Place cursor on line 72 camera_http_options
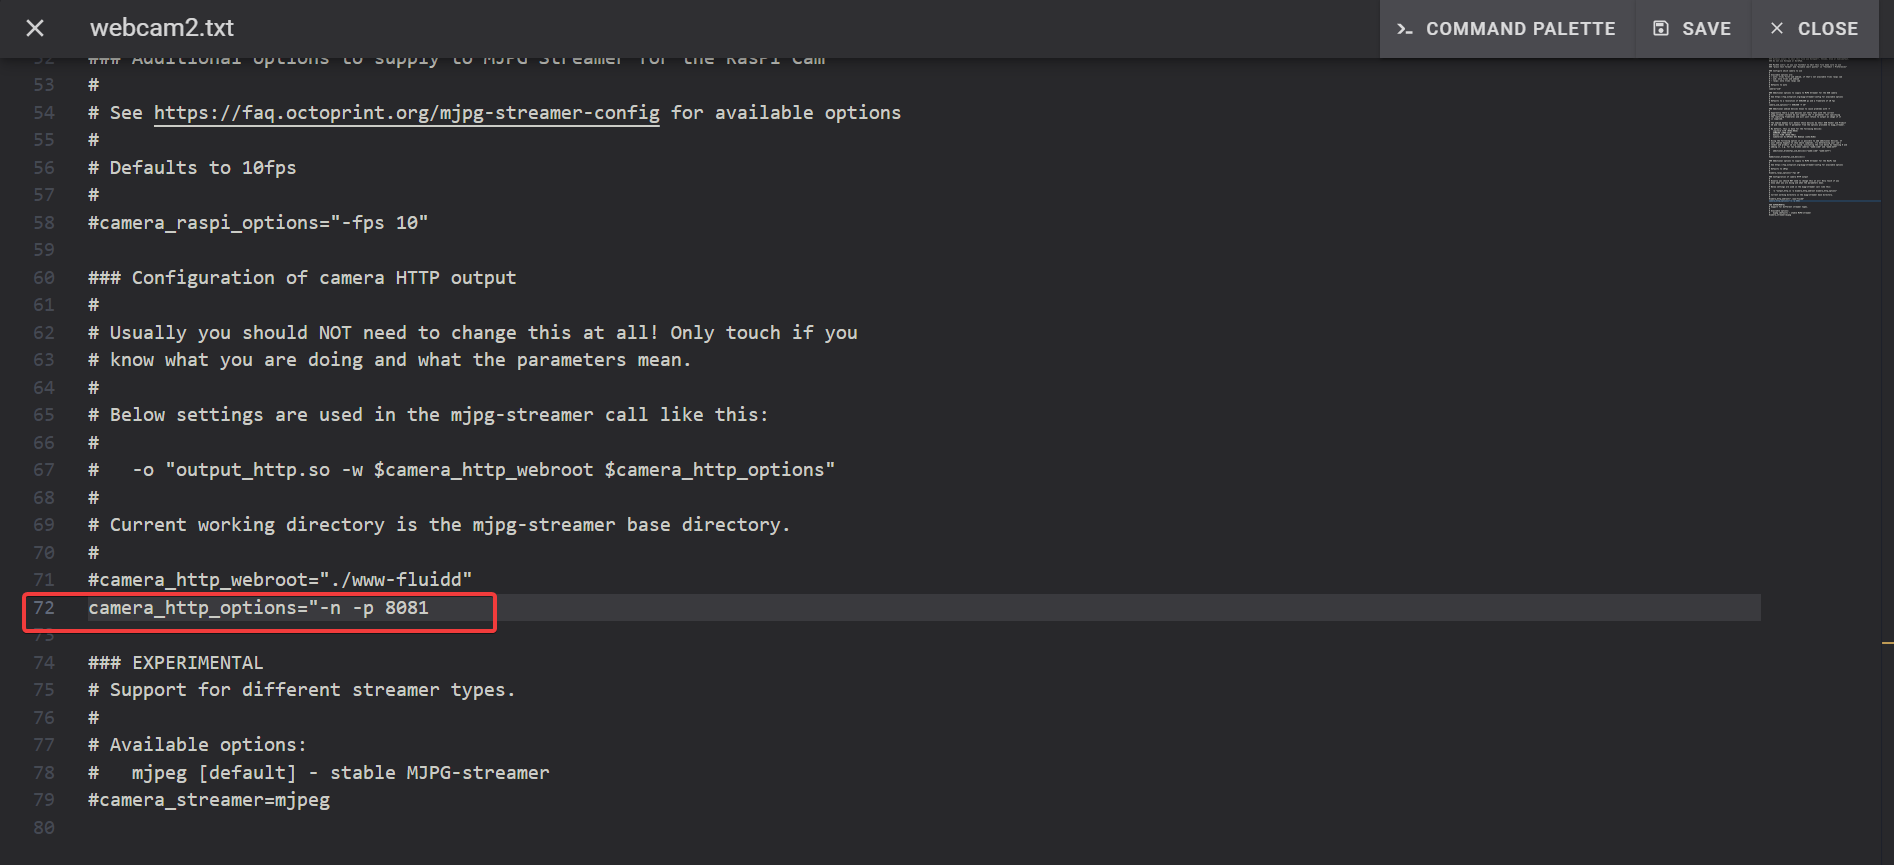1894x865 pixels. (258, 608)
